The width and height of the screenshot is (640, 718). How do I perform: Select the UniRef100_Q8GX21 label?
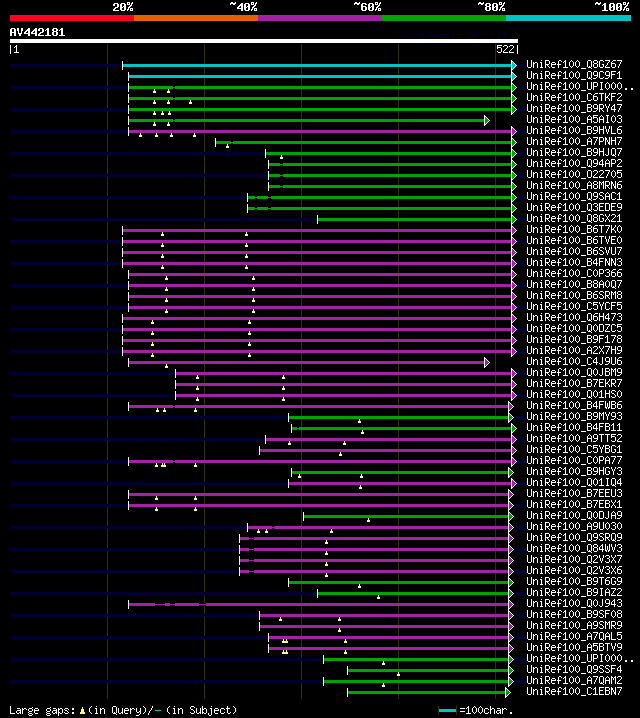[574, 218]
